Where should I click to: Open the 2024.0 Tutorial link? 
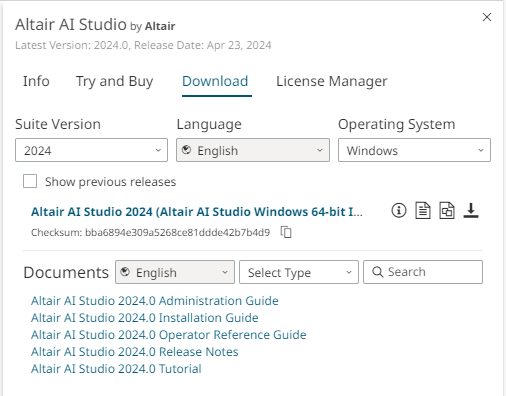pos(116,369)
